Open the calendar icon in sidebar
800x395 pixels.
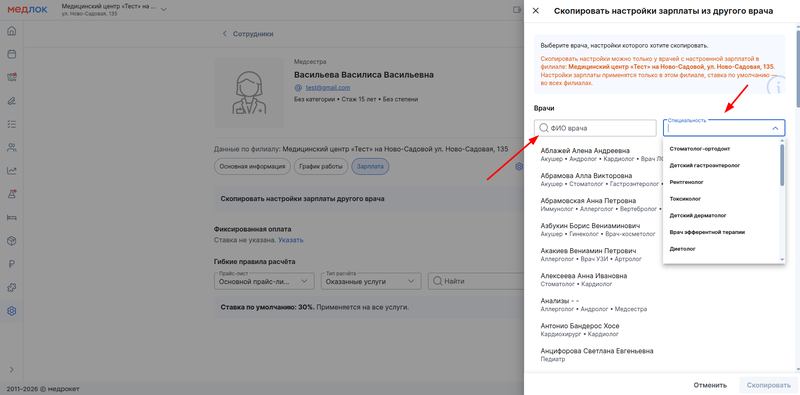coord(12,54)
